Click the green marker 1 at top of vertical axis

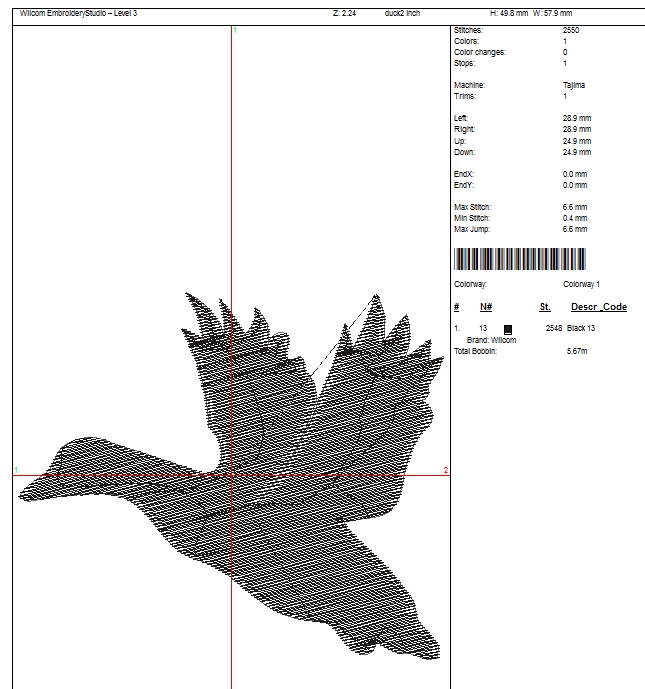234,31
